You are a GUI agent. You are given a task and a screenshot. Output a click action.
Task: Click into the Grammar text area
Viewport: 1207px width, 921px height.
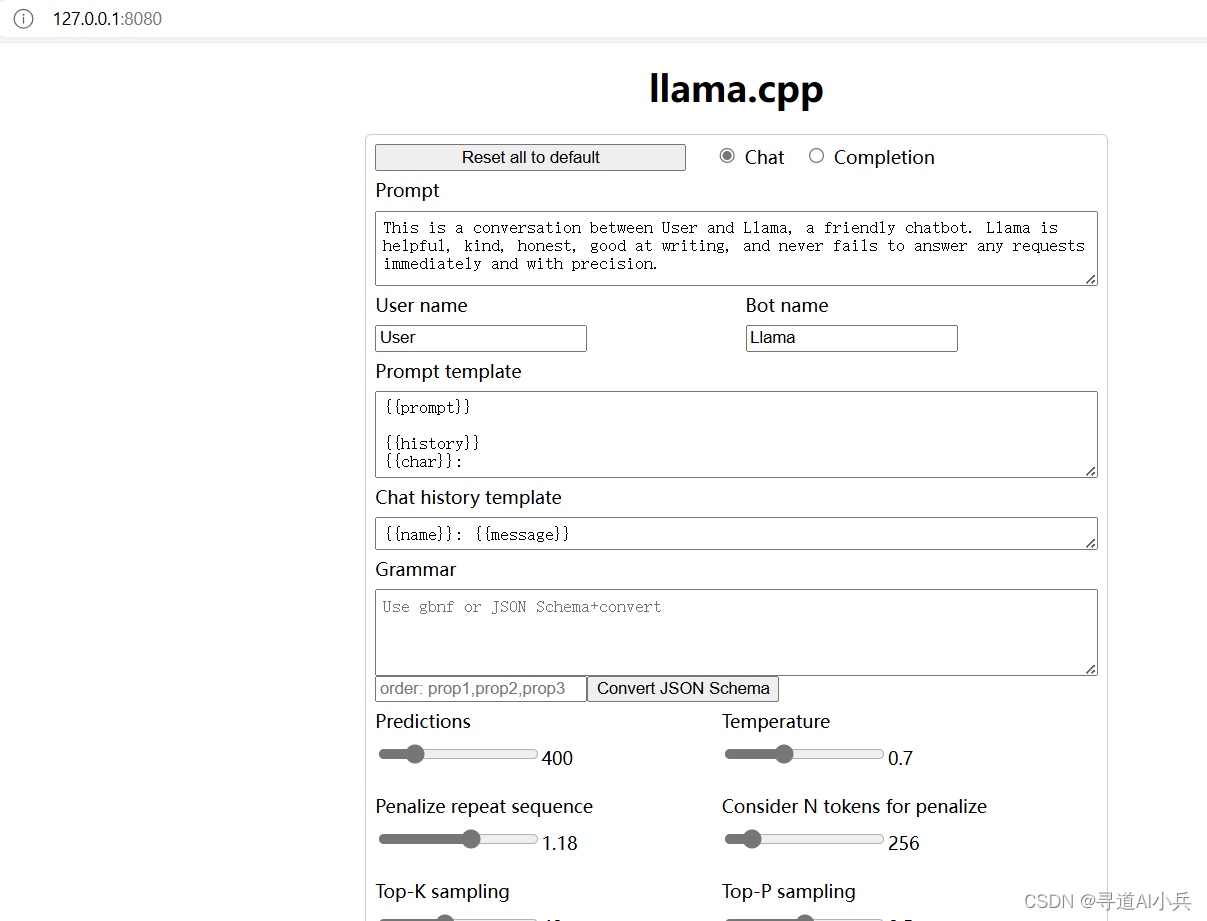pos(736,632)
